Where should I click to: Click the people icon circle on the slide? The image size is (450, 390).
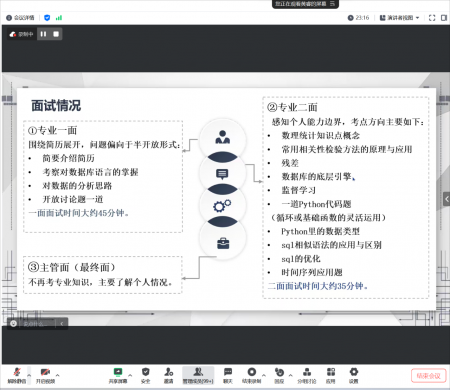point(223,138)
